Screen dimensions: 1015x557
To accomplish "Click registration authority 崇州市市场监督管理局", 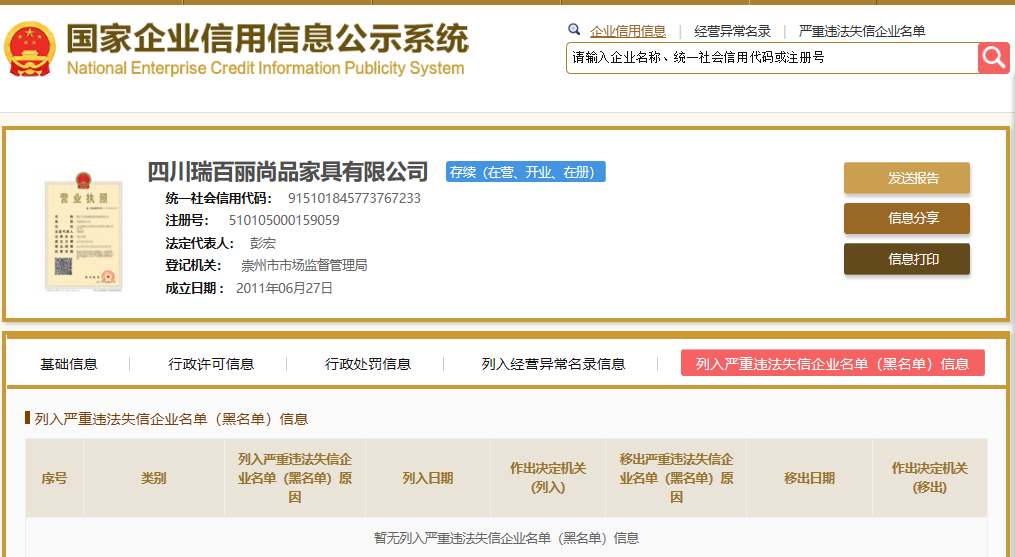I will pos(304,266).
